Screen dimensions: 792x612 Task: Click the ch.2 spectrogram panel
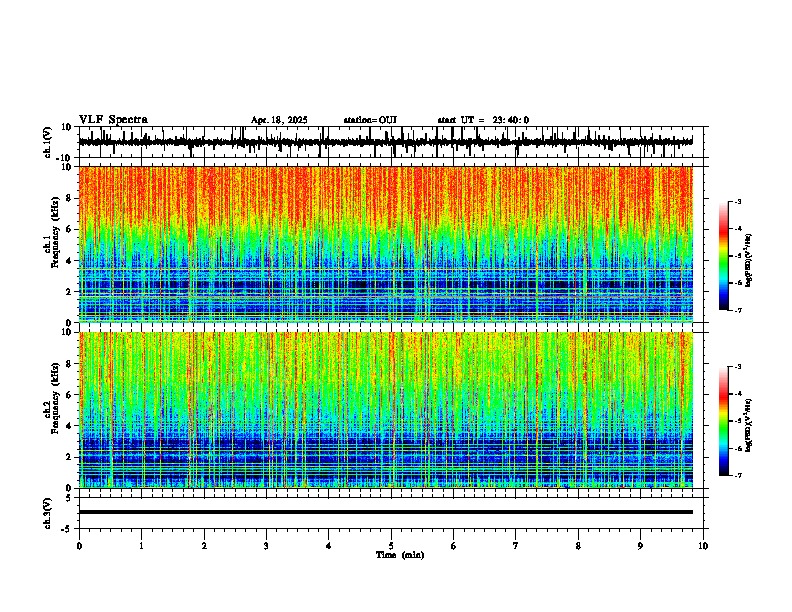[385, 410]
